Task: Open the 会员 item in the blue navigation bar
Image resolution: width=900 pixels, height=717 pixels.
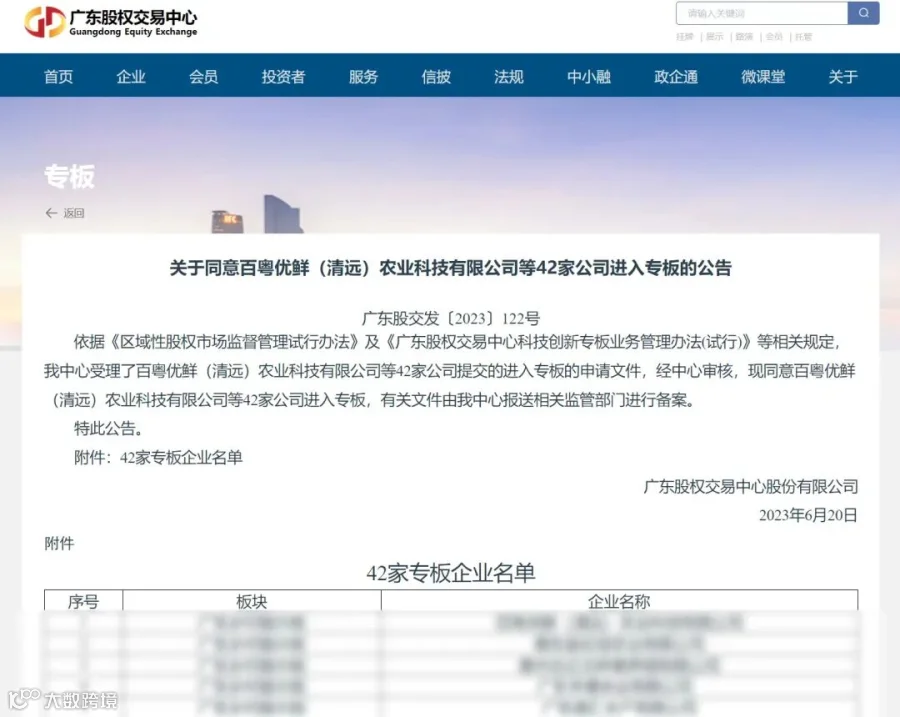Action: point(204,76)
